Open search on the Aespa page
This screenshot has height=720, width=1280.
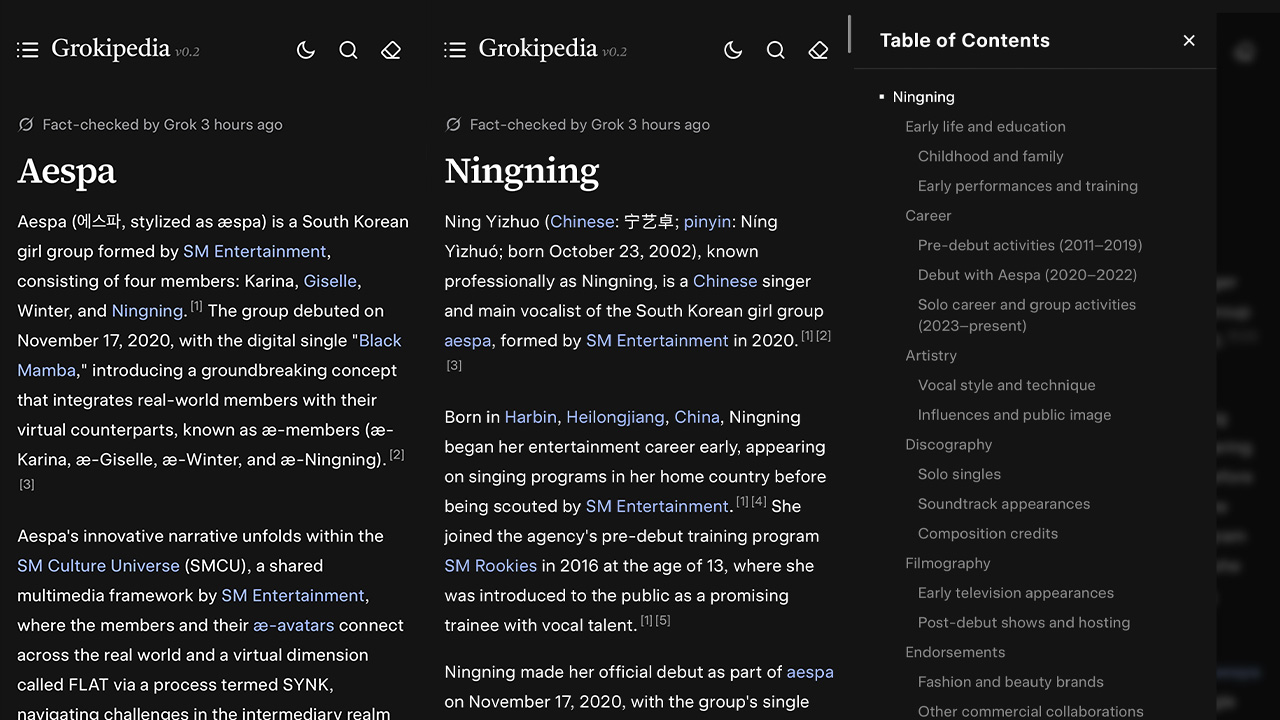pos(348,50)
